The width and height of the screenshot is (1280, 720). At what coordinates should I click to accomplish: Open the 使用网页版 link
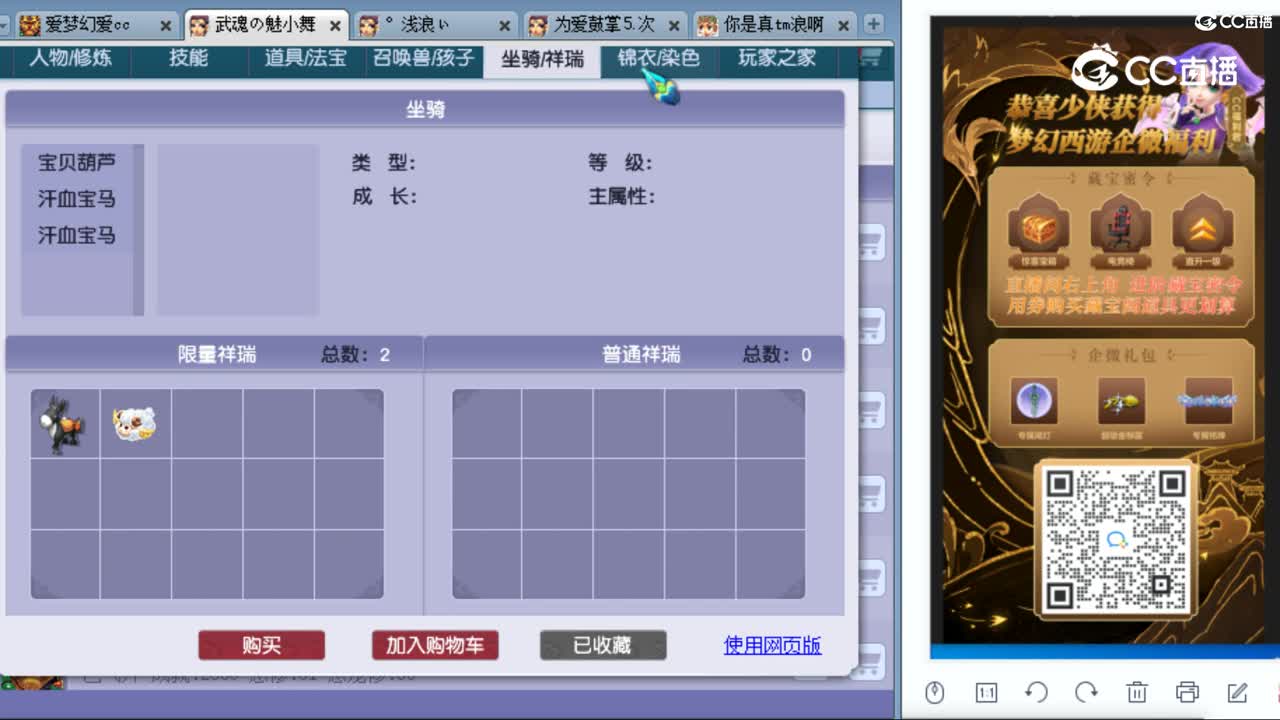coord(773,645)
